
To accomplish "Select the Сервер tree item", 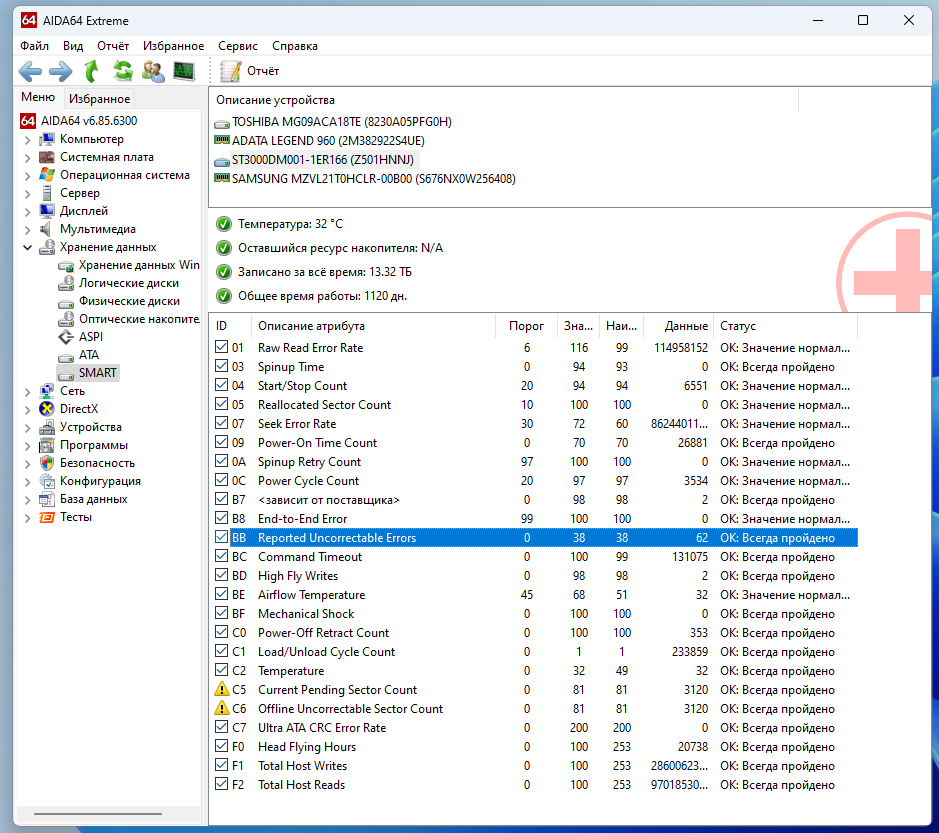I will (80, 193).
